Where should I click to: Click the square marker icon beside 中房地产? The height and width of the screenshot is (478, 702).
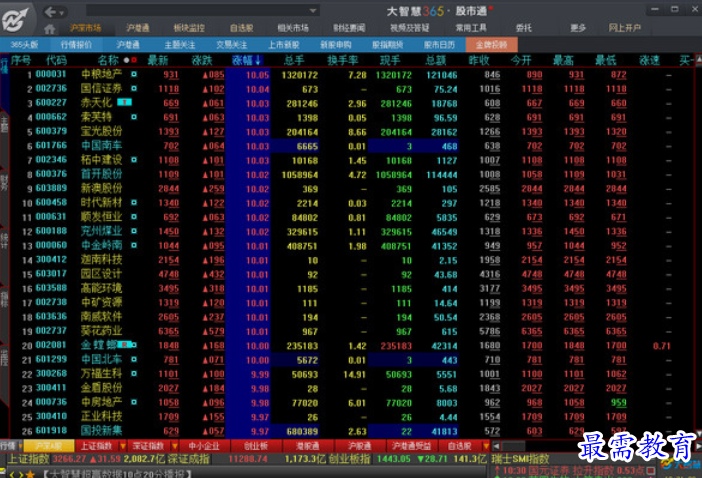click(134, 402)
